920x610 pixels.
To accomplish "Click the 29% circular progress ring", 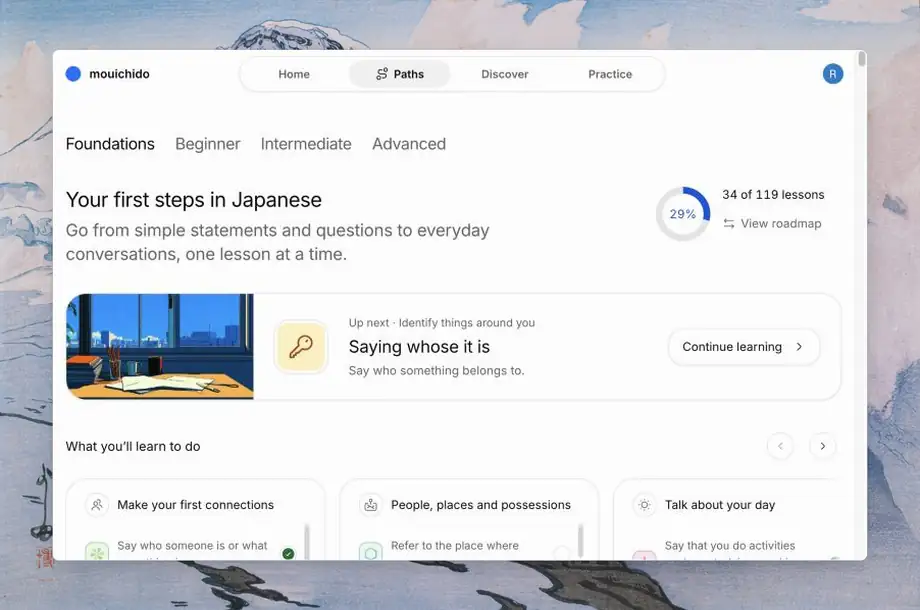I will coord(683,214).
